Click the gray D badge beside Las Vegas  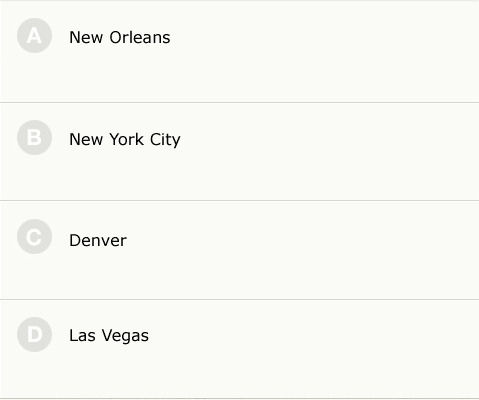[34, 334]
